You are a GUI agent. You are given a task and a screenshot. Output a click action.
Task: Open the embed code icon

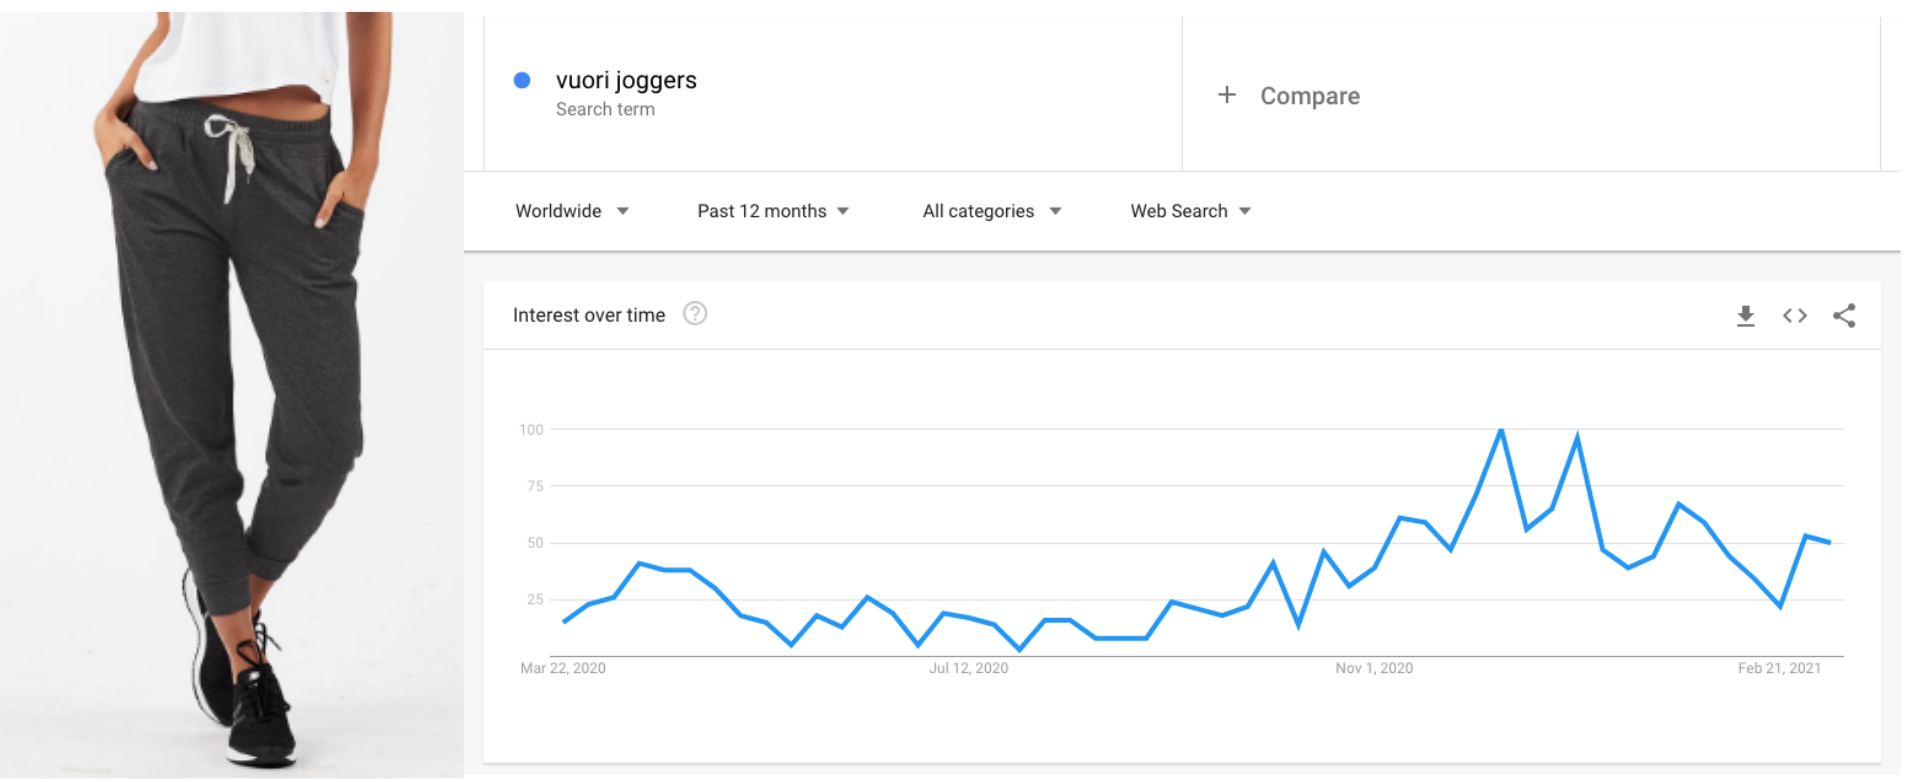(x=1794, y=316)
